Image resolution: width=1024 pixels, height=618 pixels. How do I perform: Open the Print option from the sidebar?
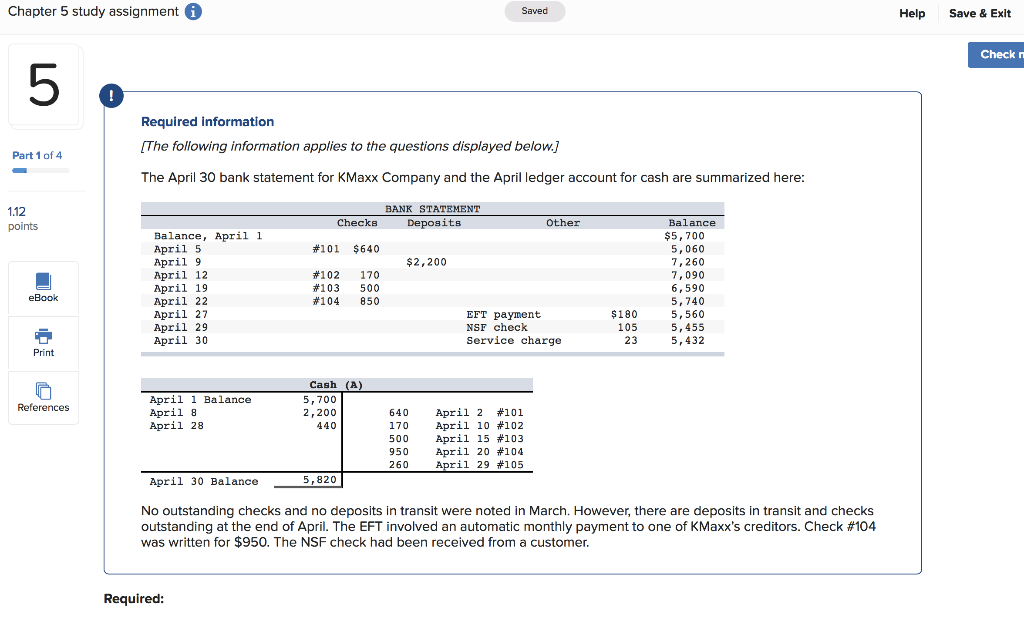42,343
